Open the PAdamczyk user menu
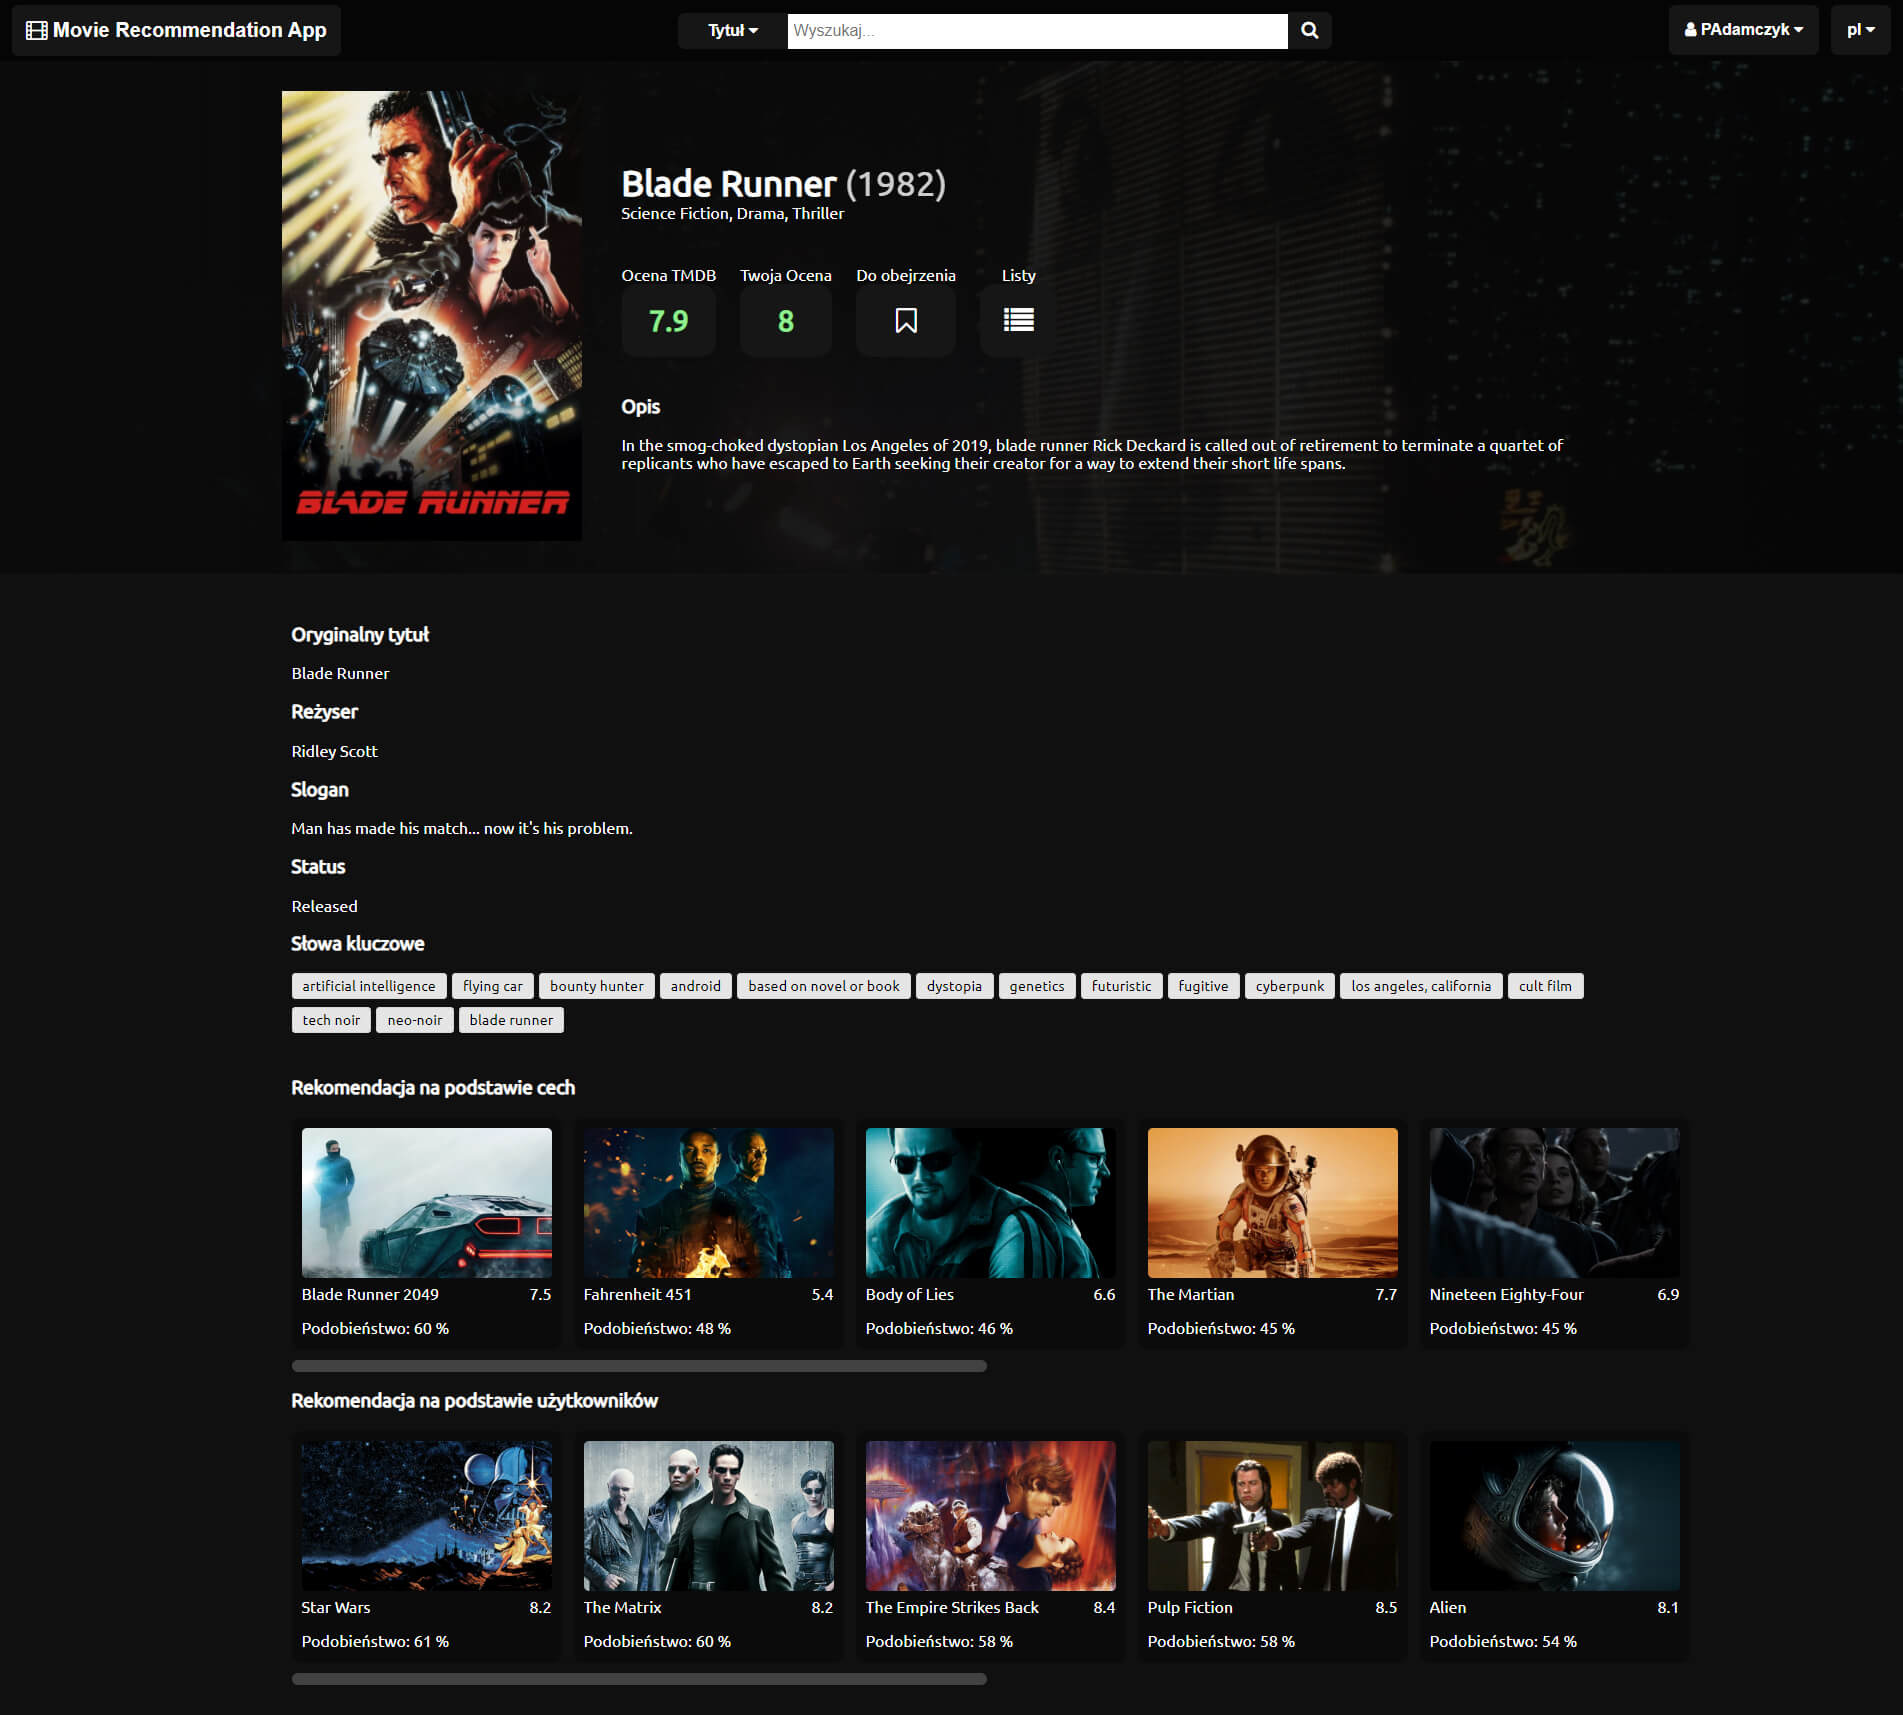Image resolution: width=1903 pixels, height=1715 pixels. click(1743, 30)
